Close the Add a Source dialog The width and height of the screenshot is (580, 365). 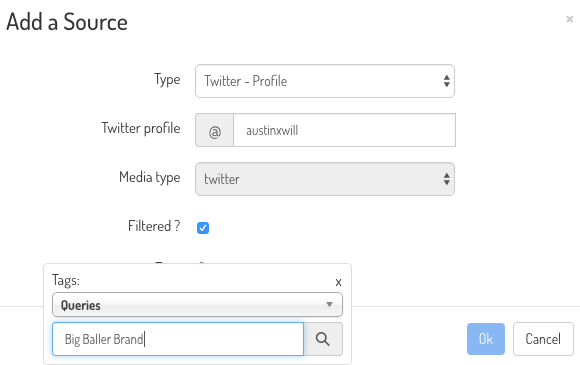tap(569, 19)
